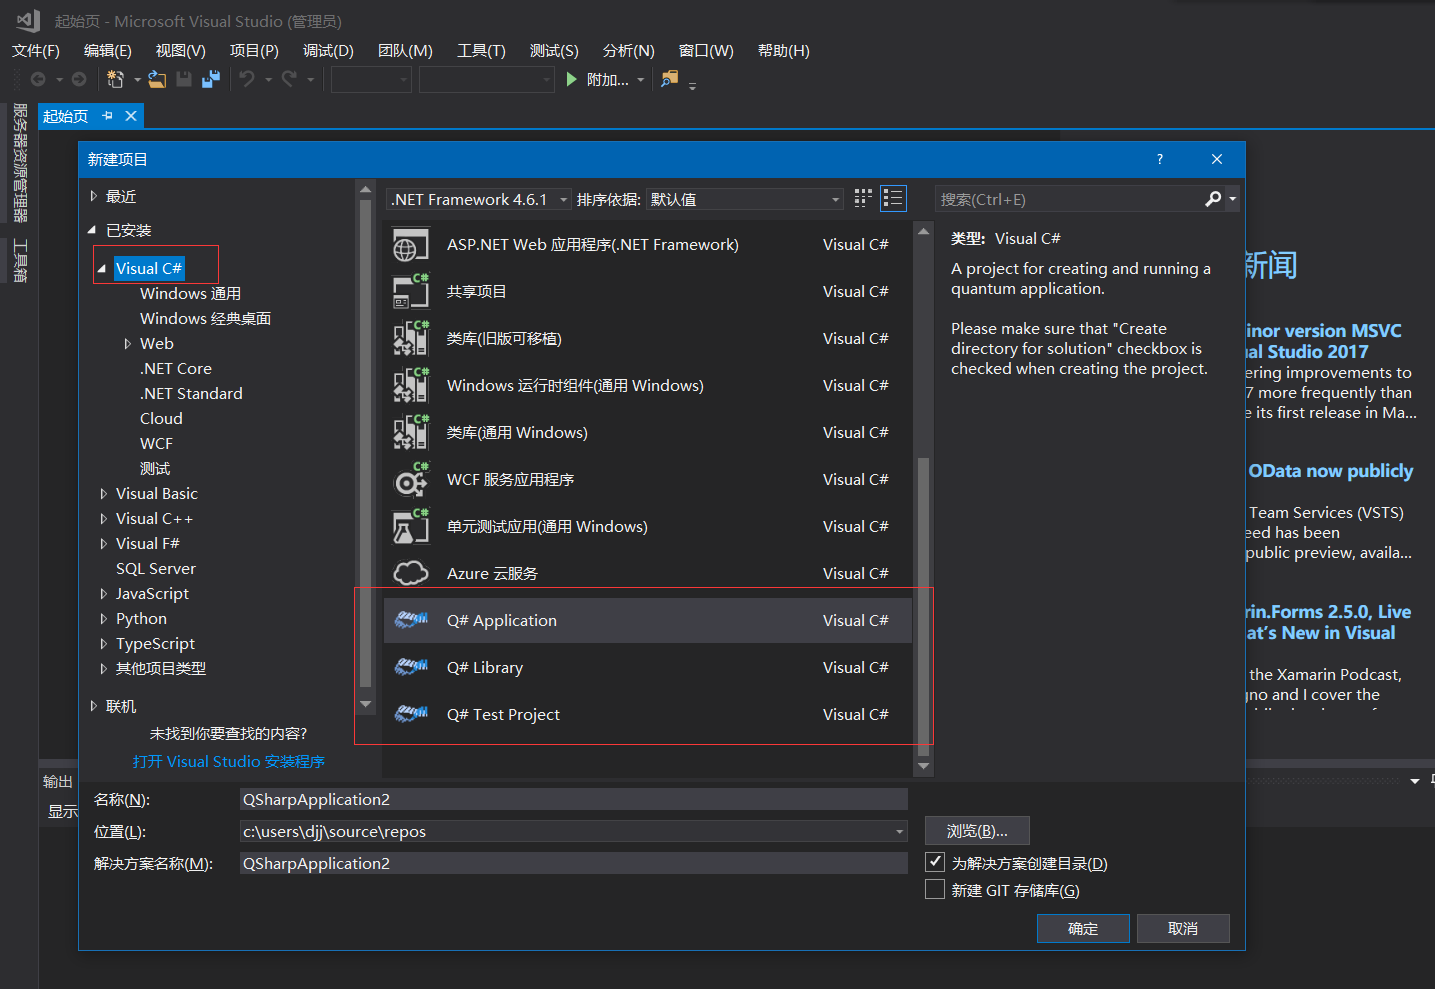Click the solution name input field
The height and width of the screenshot is (989, 1435).
[x=574, y=863]
